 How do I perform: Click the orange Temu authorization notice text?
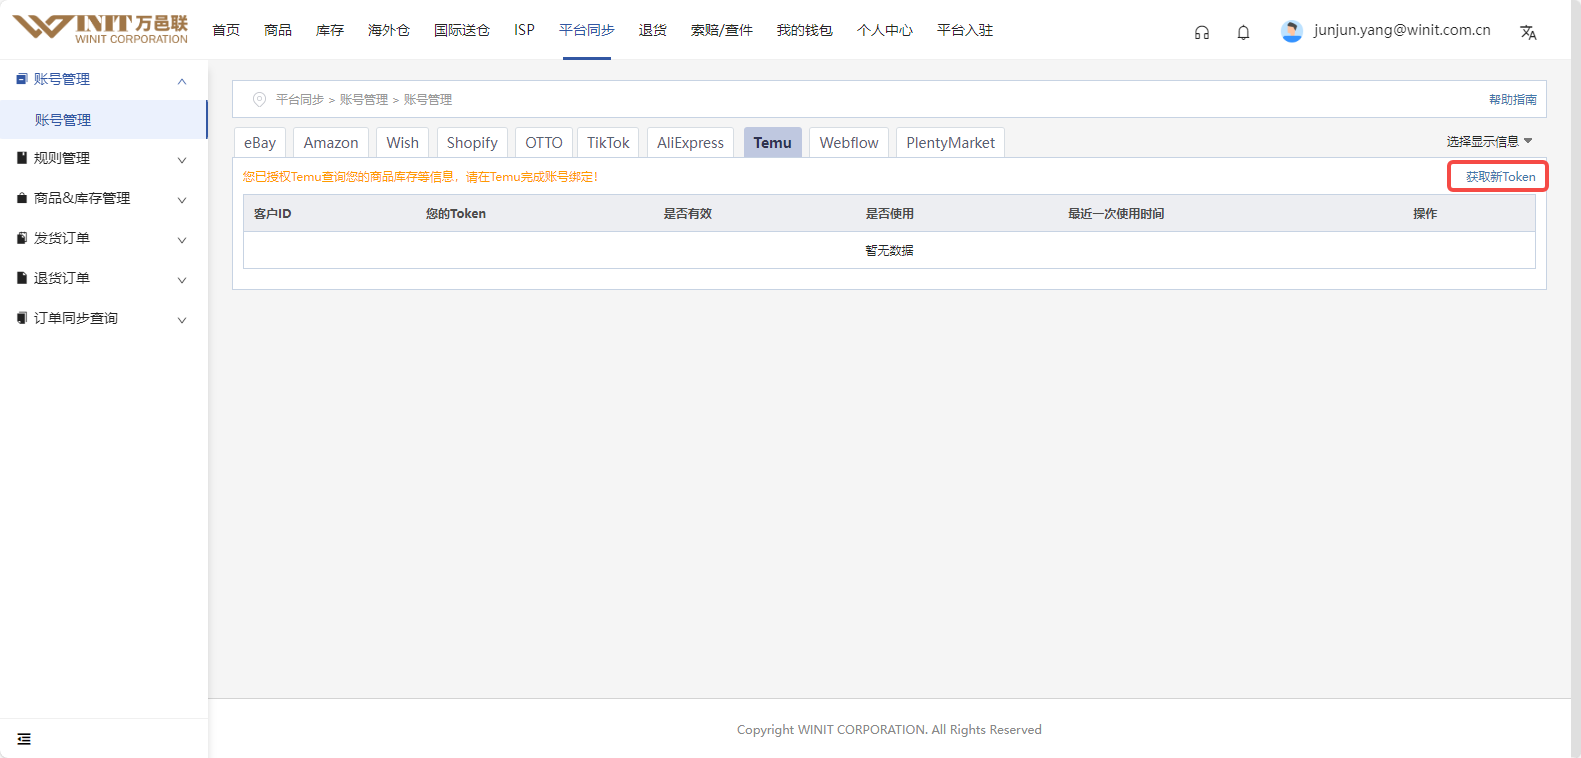(420, 176)
